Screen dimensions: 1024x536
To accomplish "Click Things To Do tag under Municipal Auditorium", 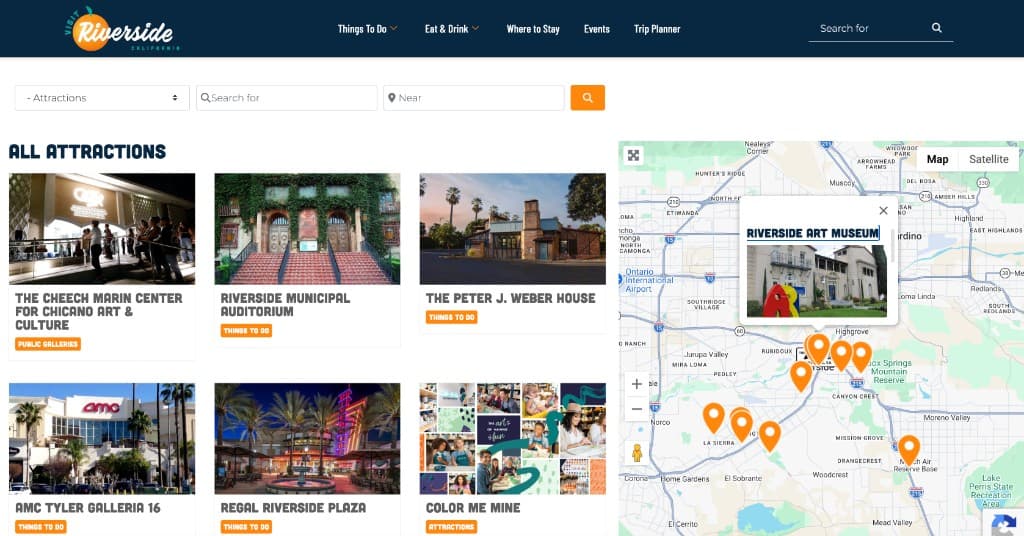I will click(246, 330).
